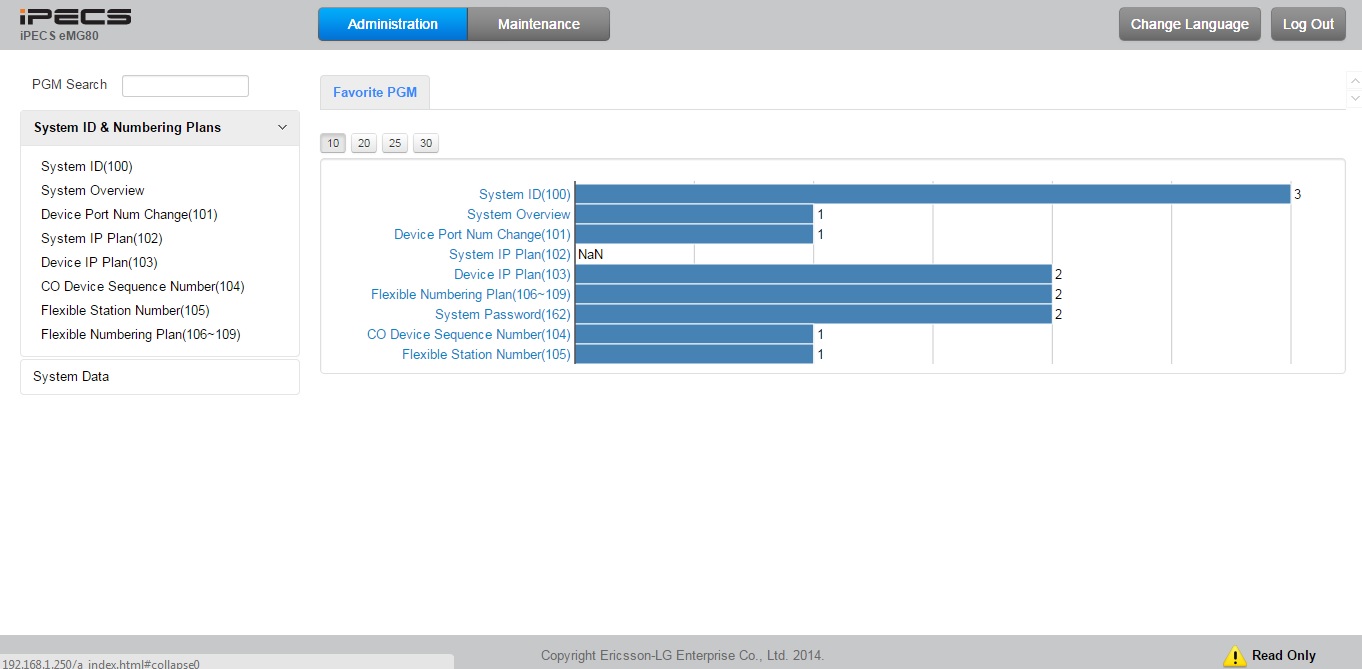Select the 20 items display option
Image resolution: width=1362 pixels, height=669 pixels.
click(x=364, y=144)
